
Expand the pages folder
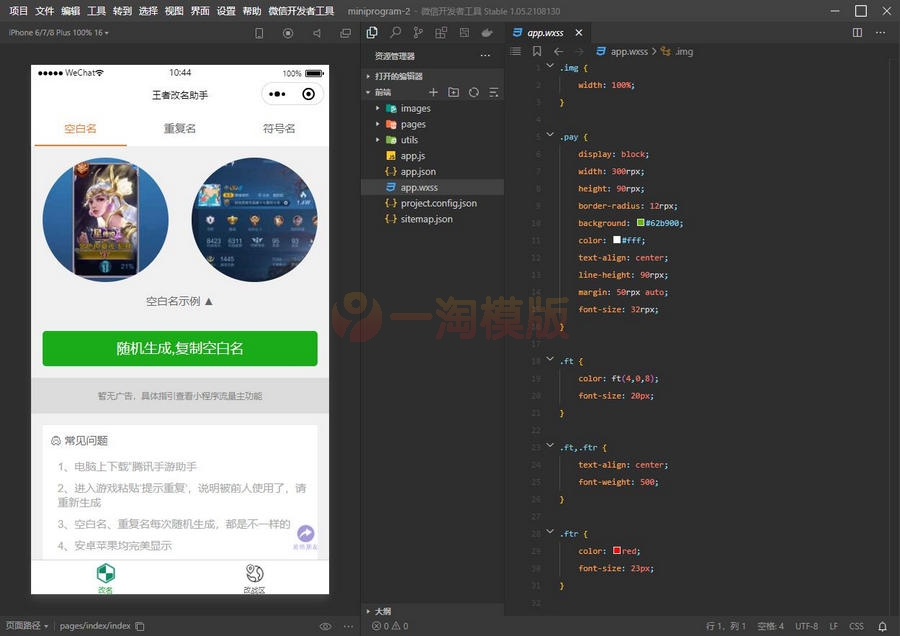409,124
